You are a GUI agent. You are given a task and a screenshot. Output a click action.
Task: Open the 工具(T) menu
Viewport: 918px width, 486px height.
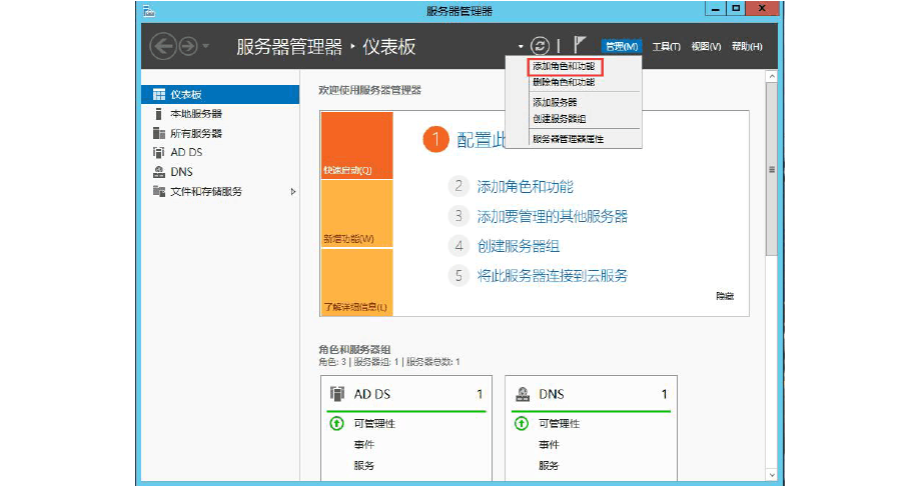tap(666, 47)
